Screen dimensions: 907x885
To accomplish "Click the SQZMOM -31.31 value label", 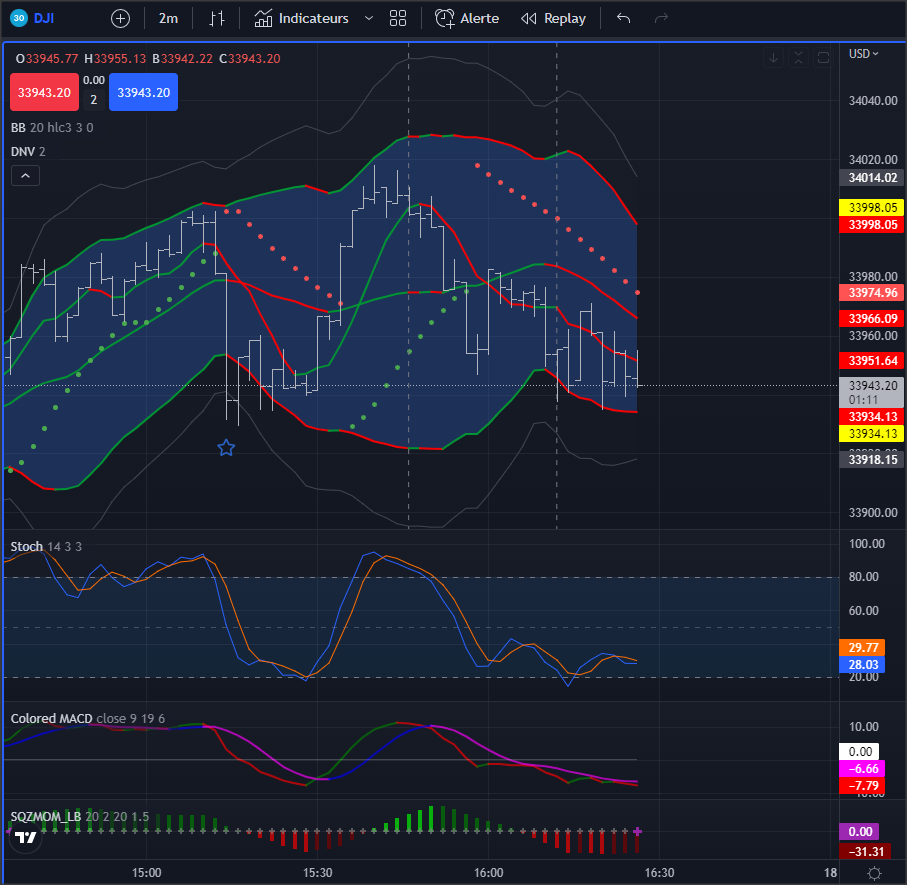I will pos(865,851).
